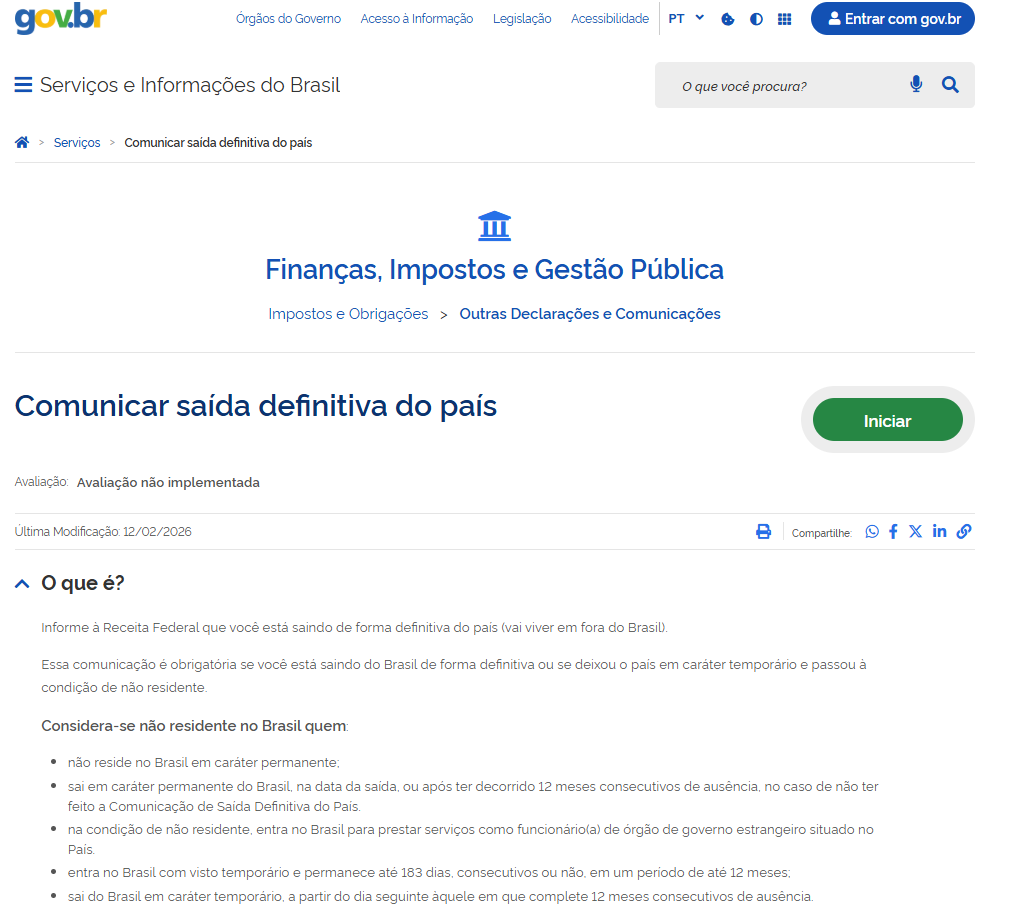
Task: Click the Entrar com gov.br button
Action: (892, 19)
